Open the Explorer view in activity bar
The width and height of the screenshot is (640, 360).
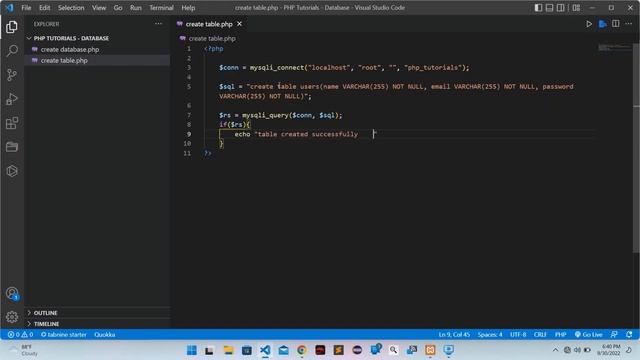point(12,27)
